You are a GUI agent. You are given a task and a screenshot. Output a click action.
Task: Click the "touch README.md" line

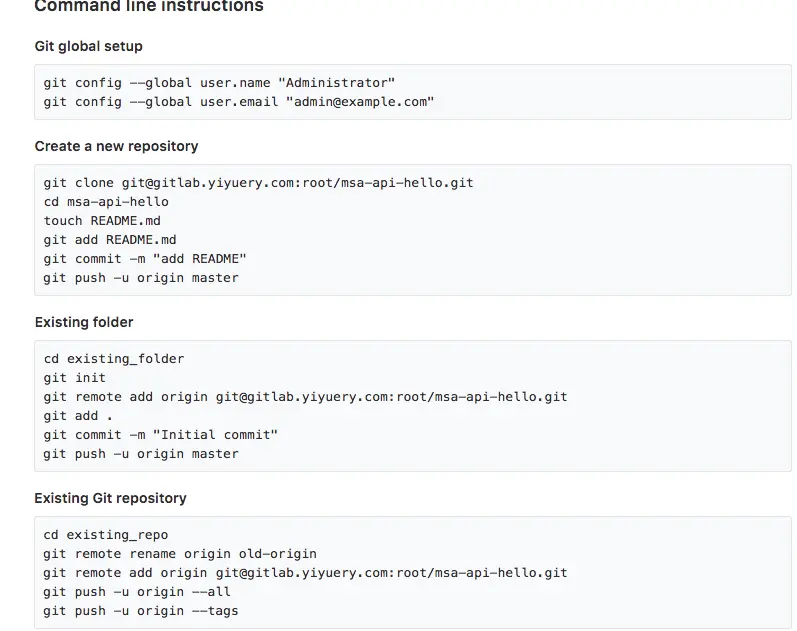pos(102,220)
